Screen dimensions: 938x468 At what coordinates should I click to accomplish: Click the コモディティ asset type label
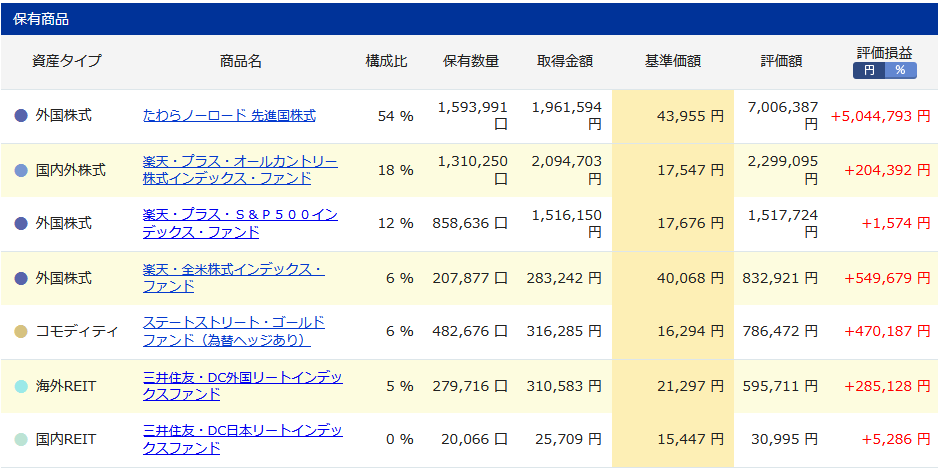pyautogui.click(x=77, y=332)
